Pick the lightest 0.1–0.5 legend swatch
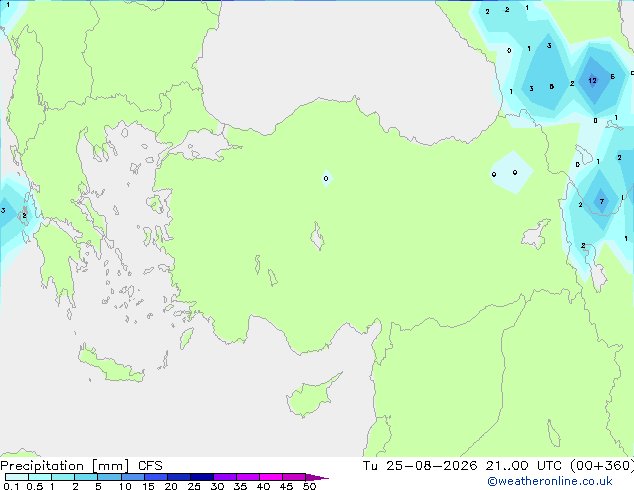 (17, 477)
